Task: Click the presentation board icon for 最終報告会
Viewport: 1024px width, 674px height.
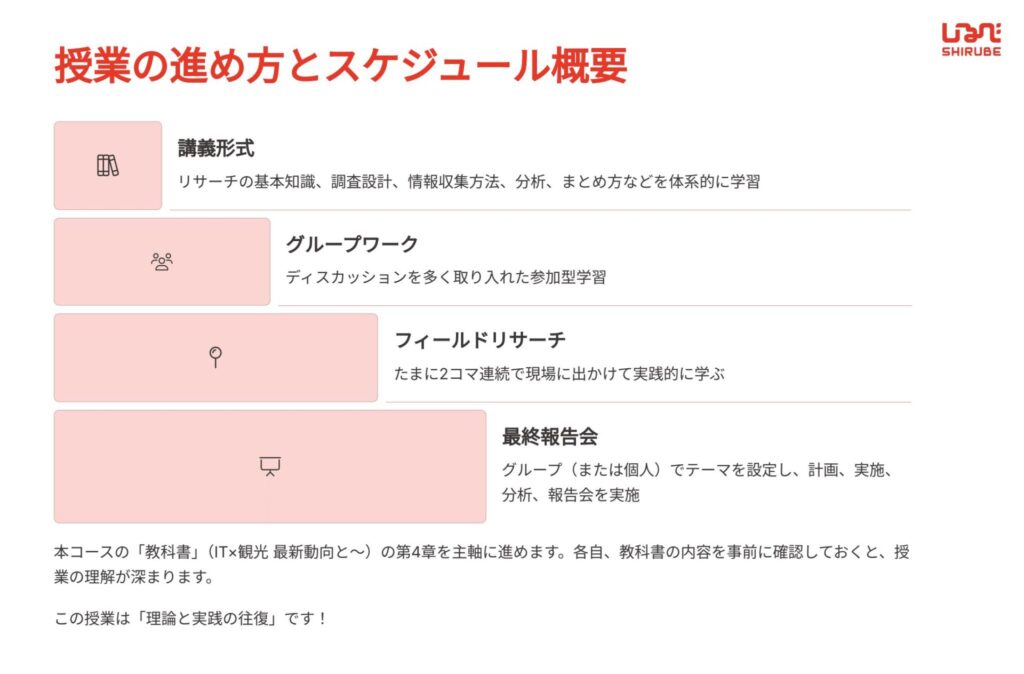Action: (x=270, y=466)
